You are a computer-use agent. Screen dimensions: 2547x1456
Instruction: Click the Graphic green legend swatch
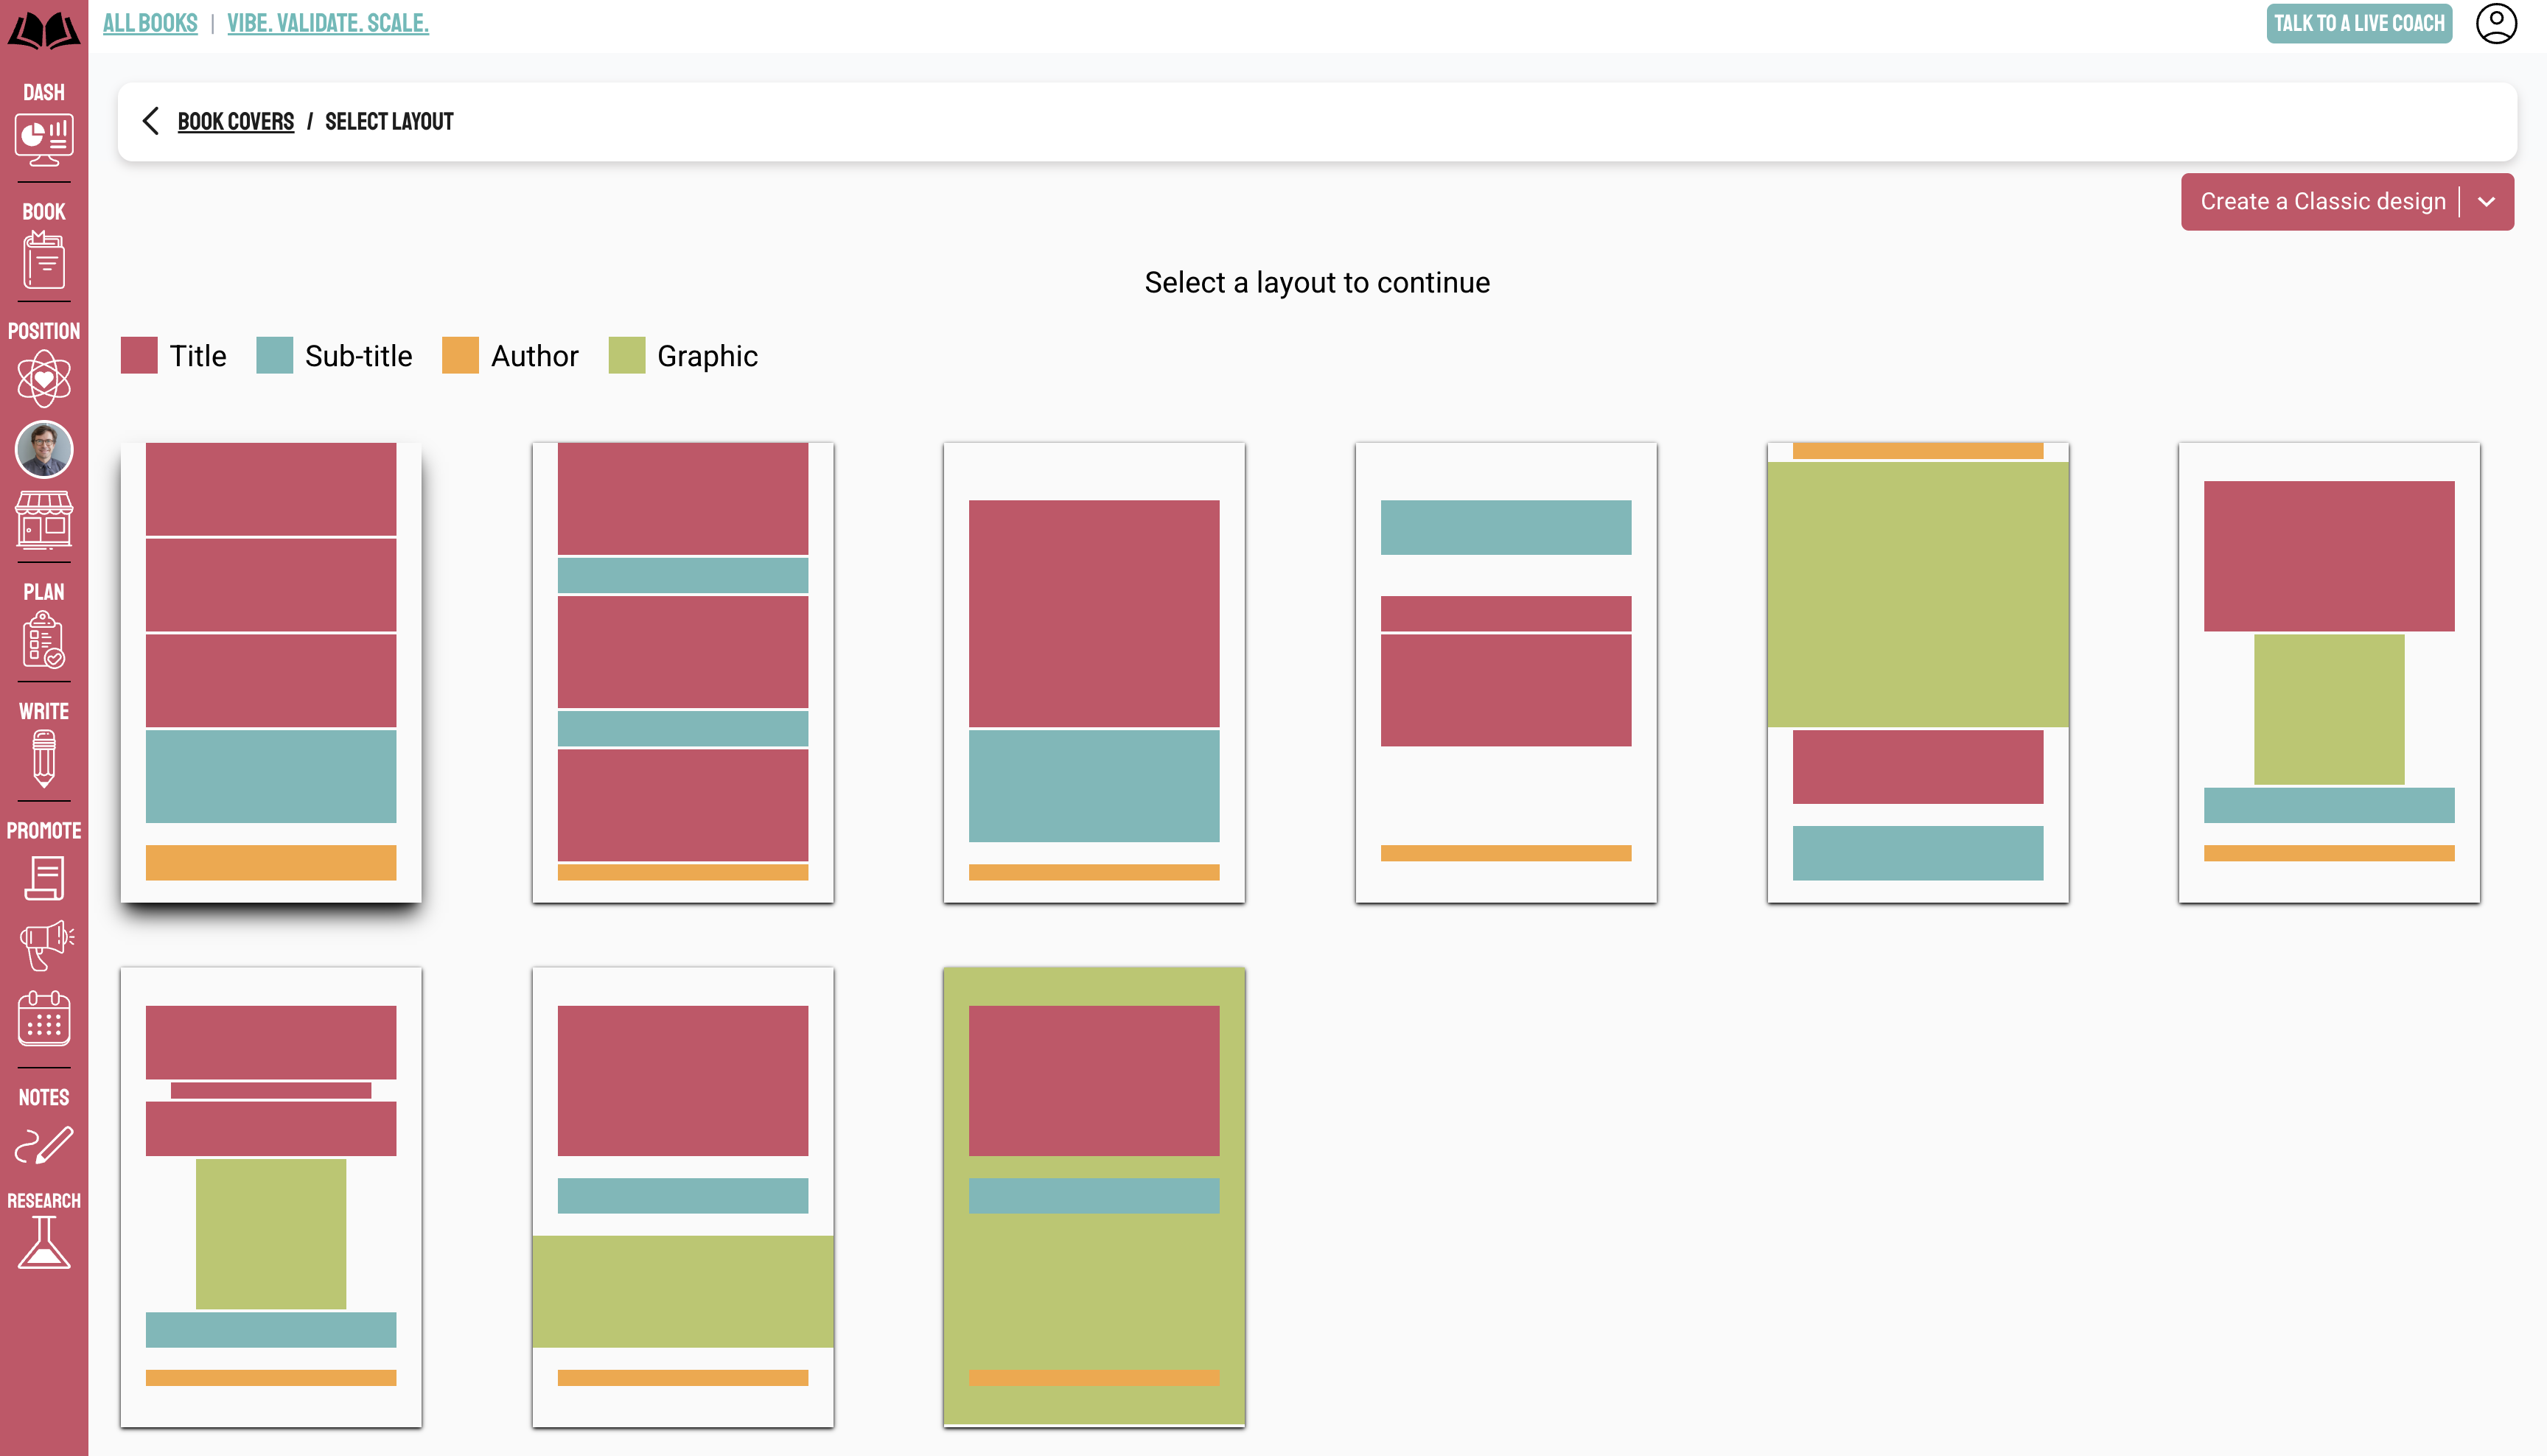pos(627,356)
